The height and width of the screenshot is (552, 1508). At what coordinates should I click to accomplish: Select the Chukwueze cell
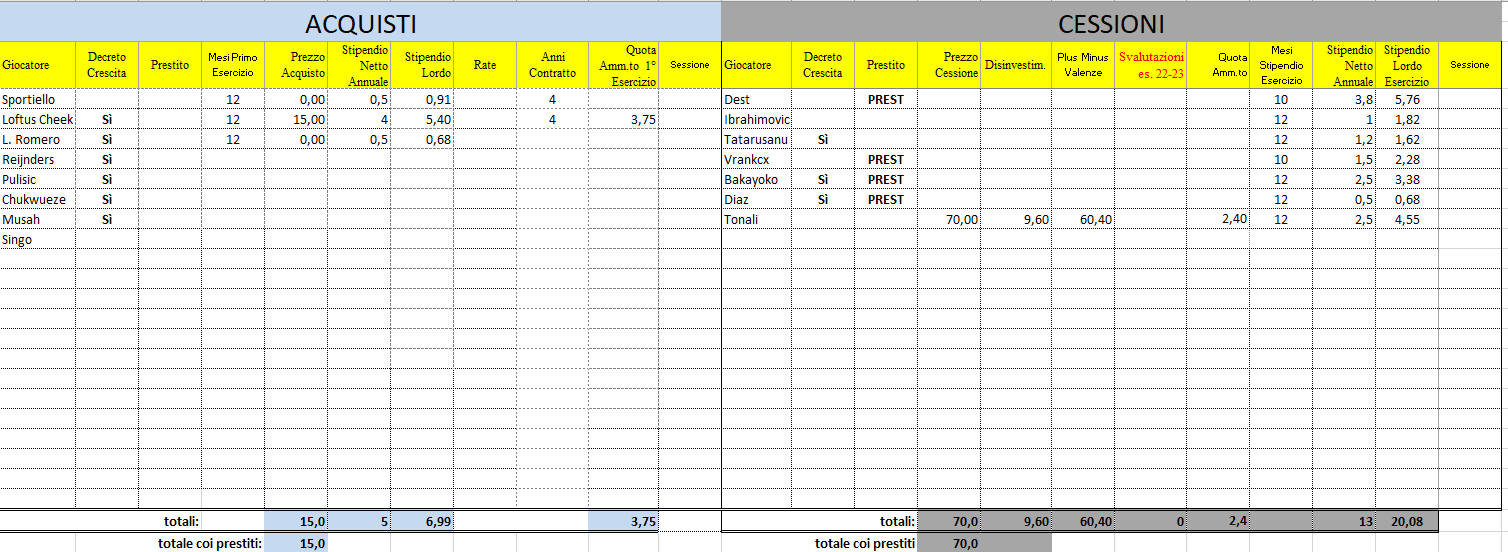tap(38, 200)
